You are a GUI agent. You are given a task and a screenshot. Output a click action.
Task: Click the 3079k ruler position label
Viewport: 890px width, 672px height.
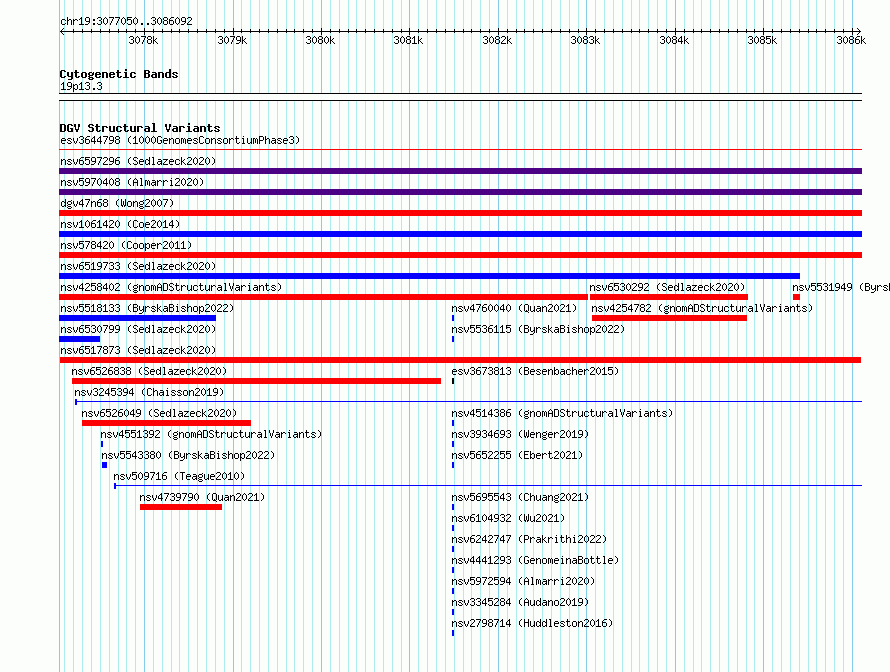point(232,40)
